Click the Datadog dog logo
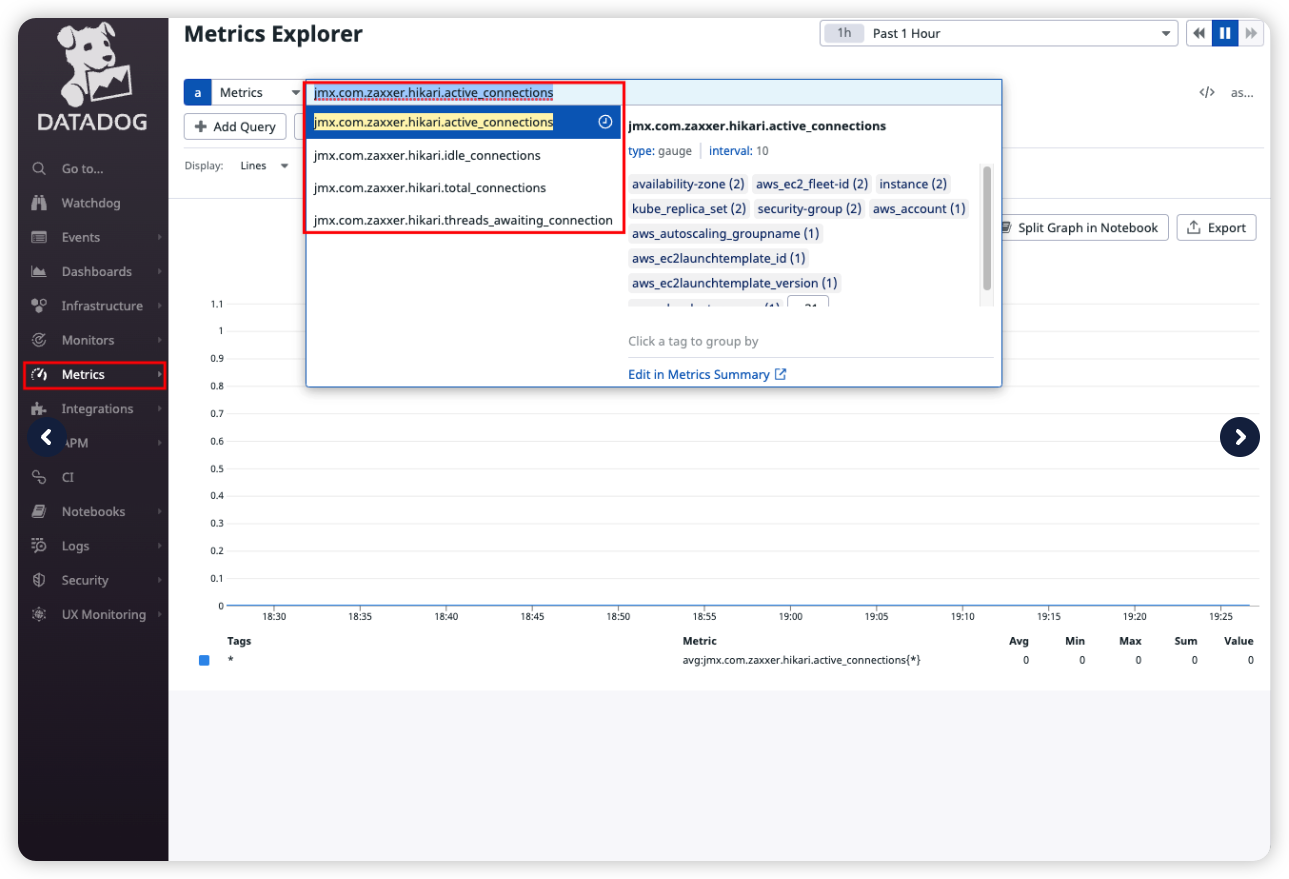 [x=93, y=66]
